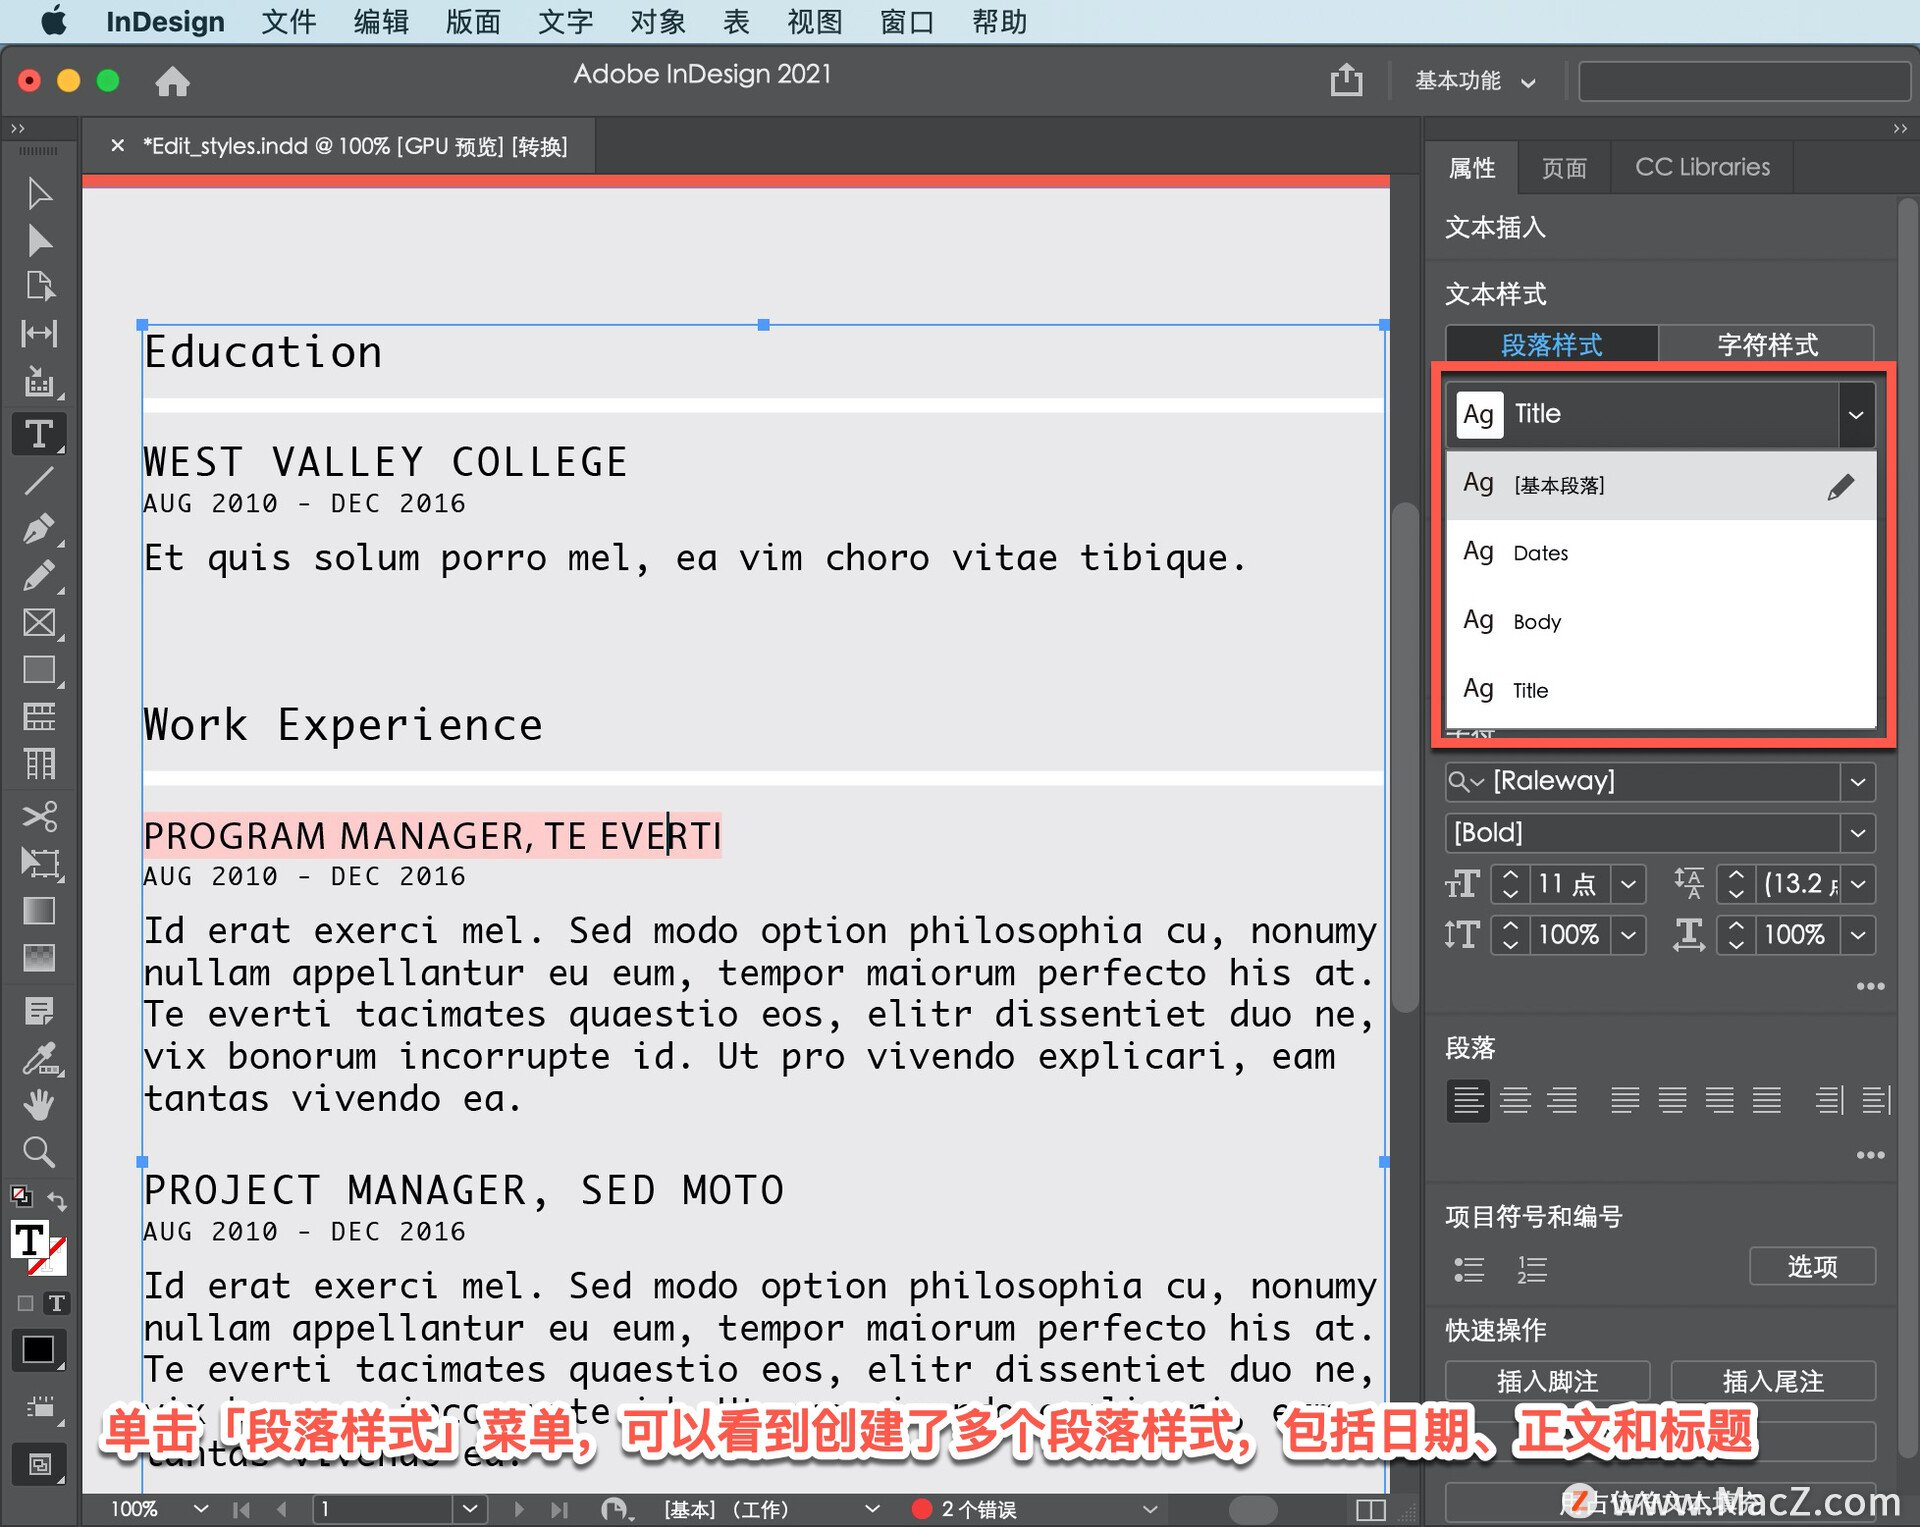Open the 基本功能 workspace switcher

point(1474,81)
